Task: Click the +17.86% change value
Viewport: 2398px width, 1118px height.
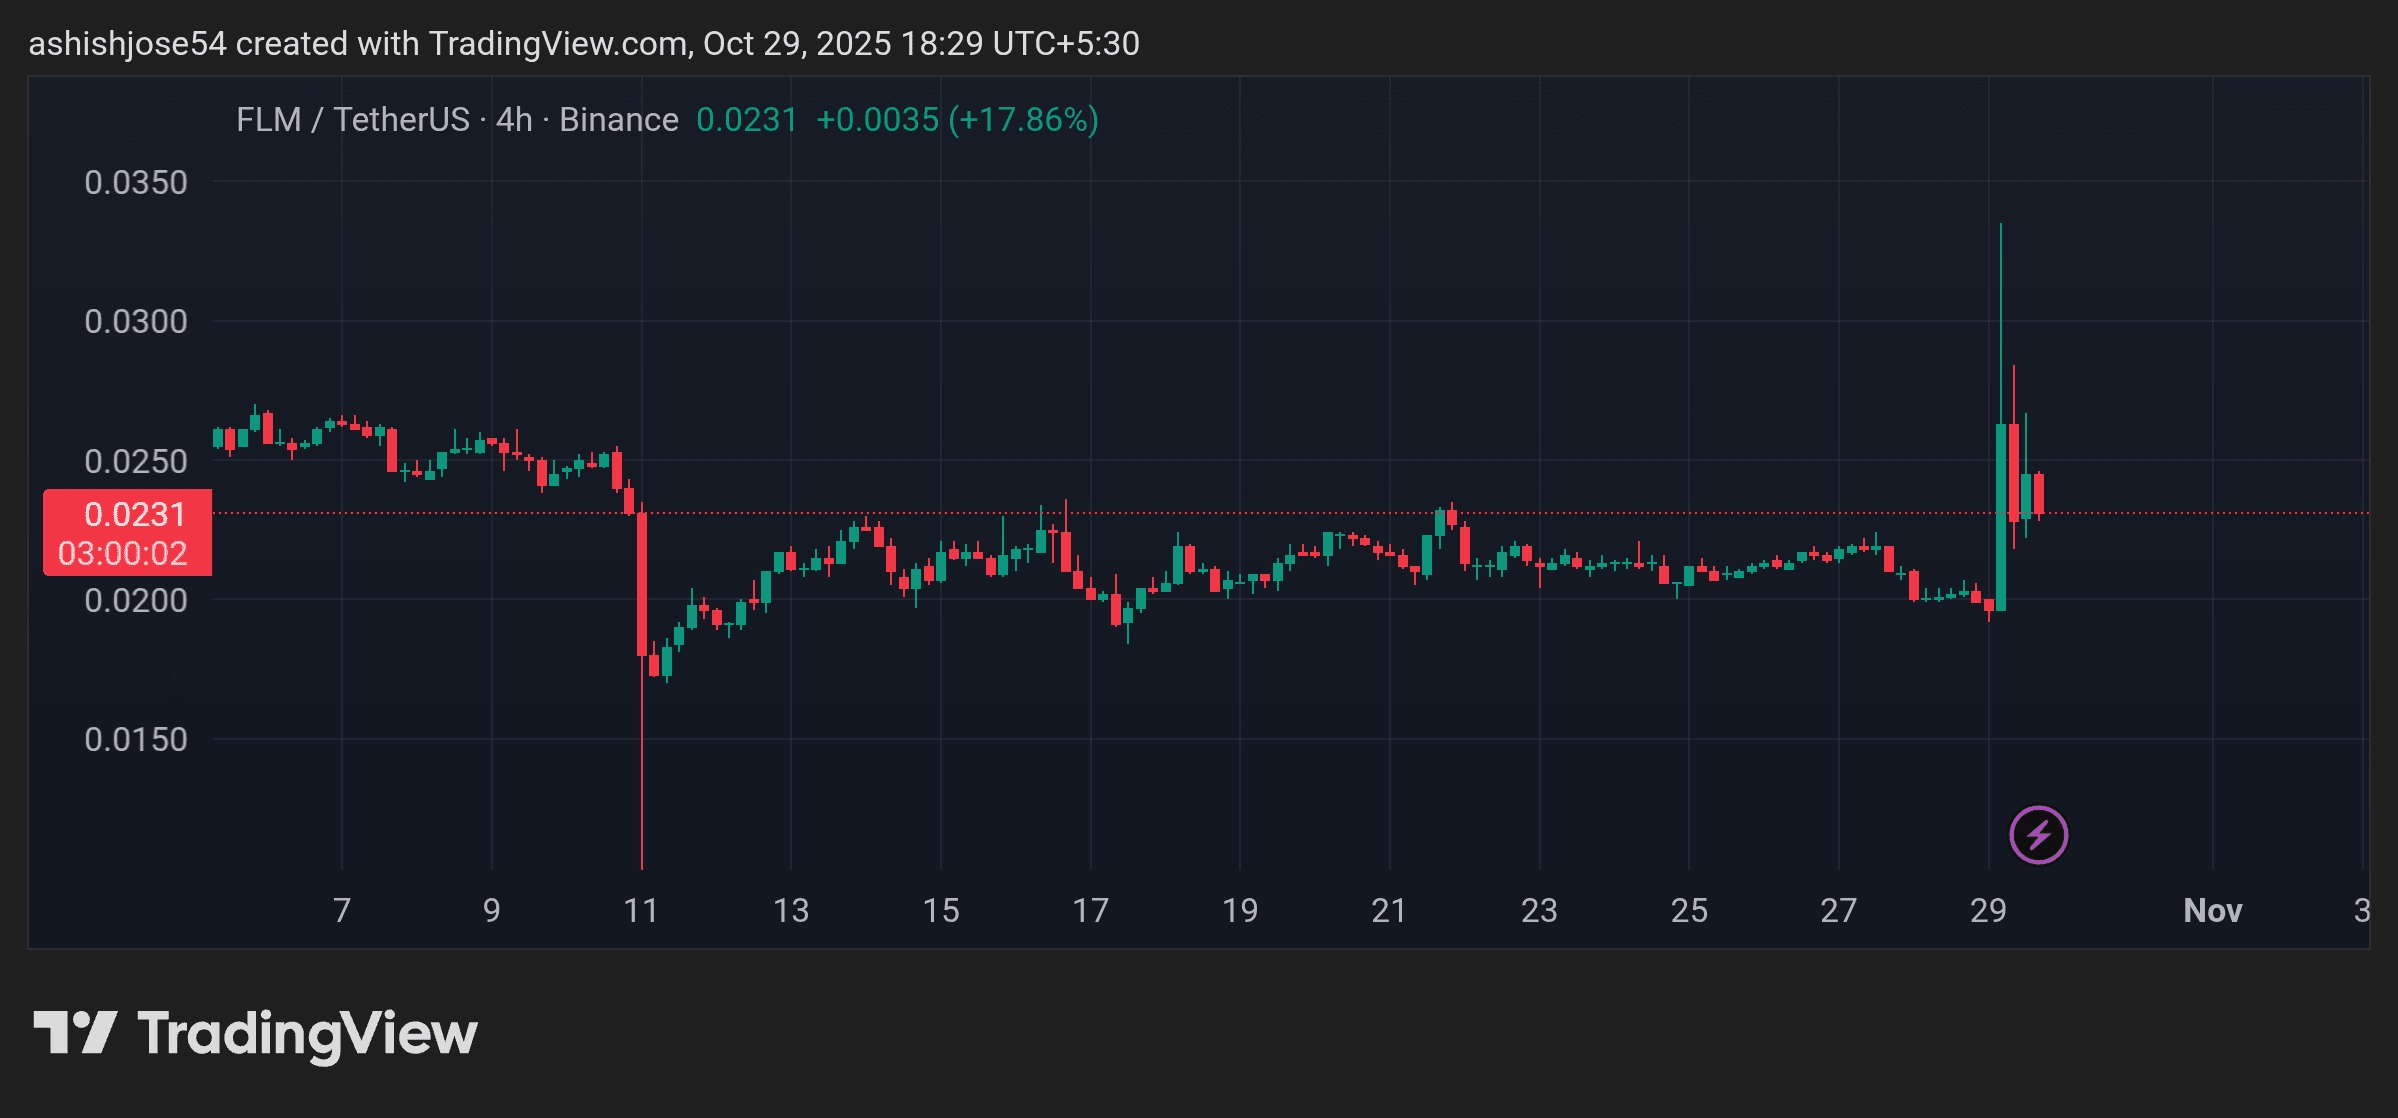Action: tap(1023, 120)
